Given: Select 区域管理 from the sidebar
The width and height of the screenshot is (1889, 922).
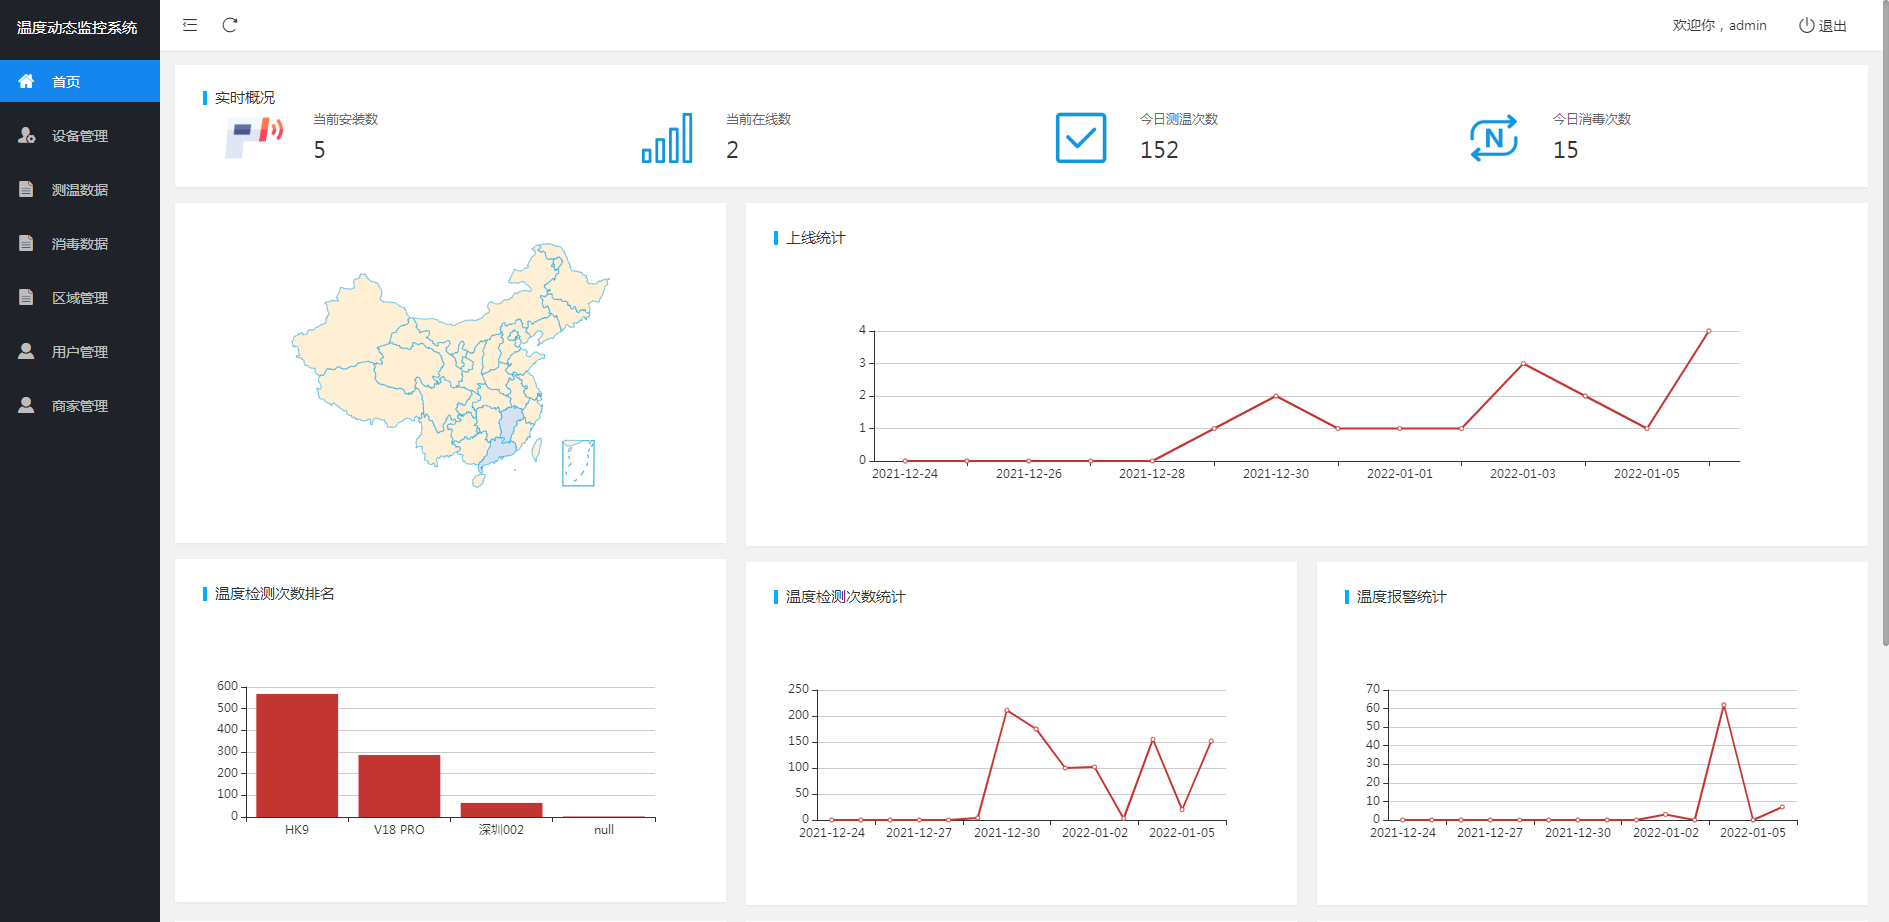Looking at the screenshot, I should point(80,298).
